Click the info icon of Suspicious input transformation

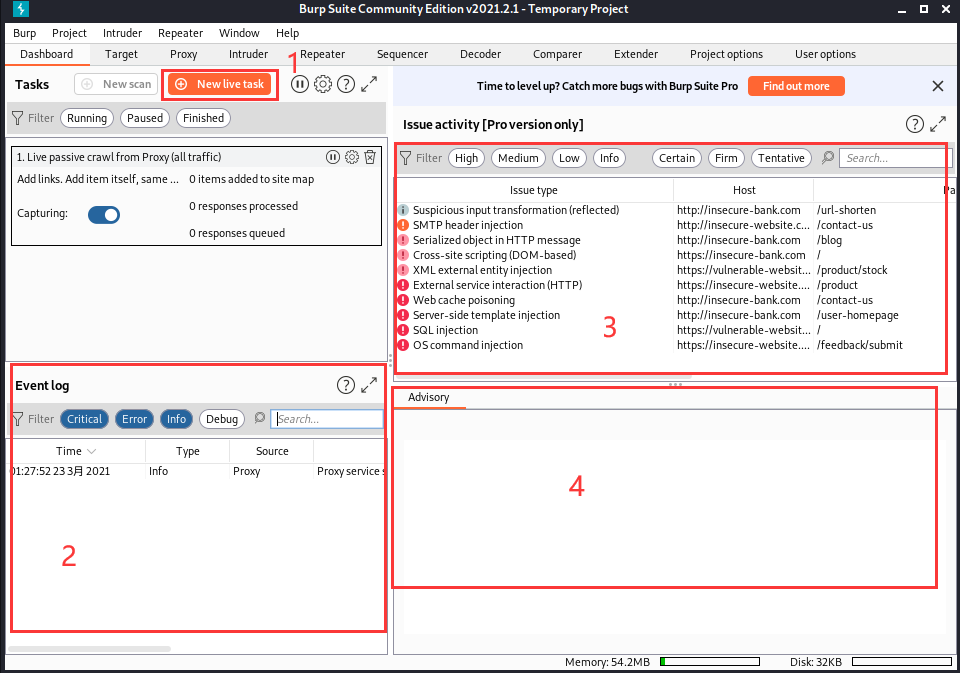[403, 210]
